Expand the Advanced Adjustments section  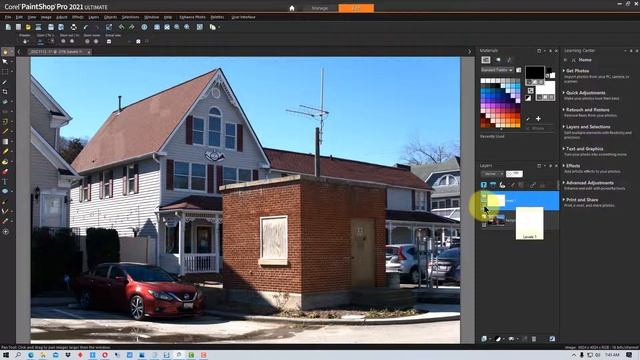pos(589,183)
